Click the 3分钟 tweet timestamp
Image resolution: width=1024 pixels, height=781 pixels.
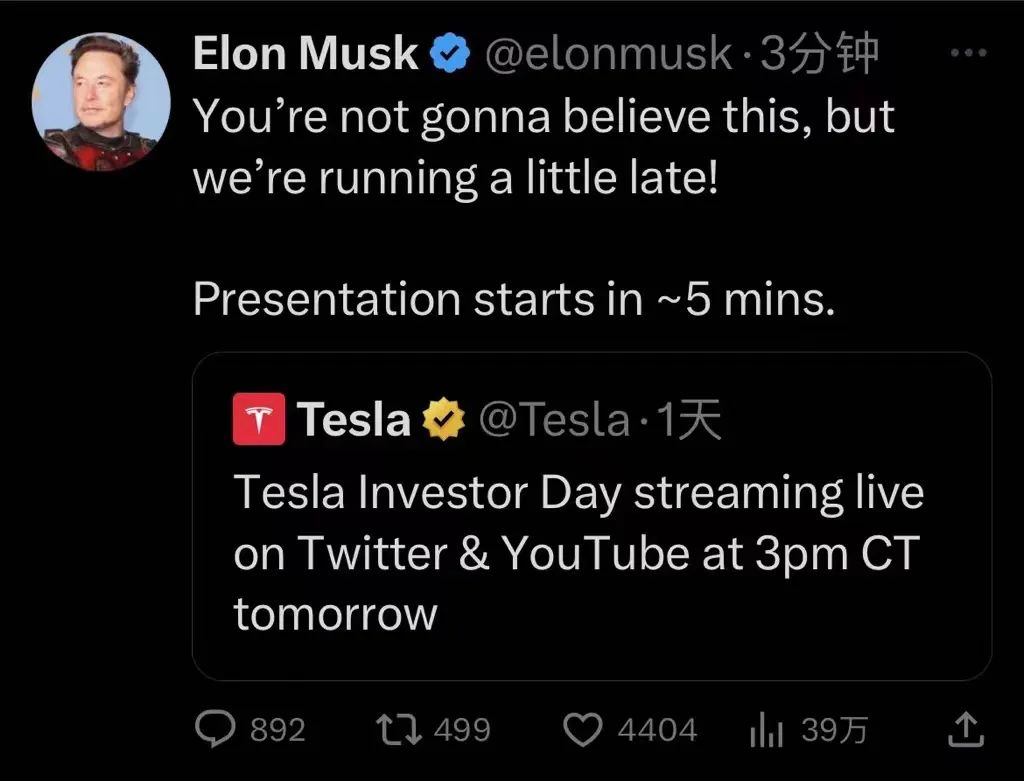(820, 56)
